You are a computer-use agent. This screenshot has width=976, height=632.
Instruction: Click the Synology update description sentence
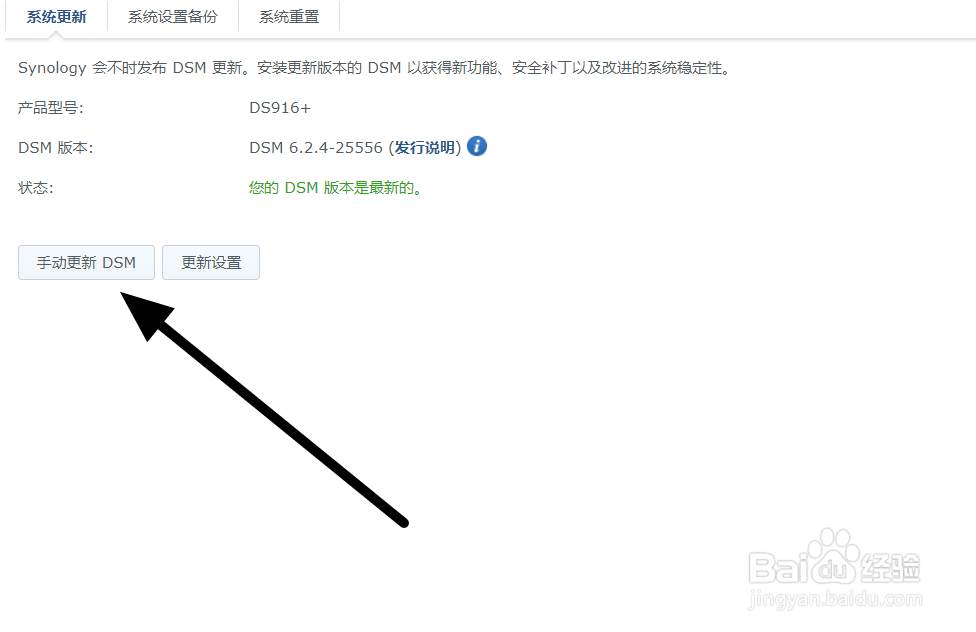pos(373,68)
